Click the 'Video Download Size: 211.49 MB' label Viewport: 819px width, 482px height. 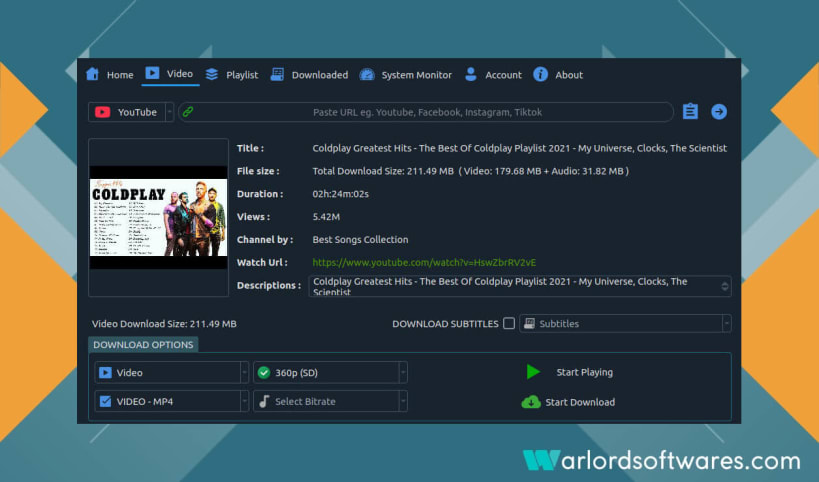tap(164, 324)
